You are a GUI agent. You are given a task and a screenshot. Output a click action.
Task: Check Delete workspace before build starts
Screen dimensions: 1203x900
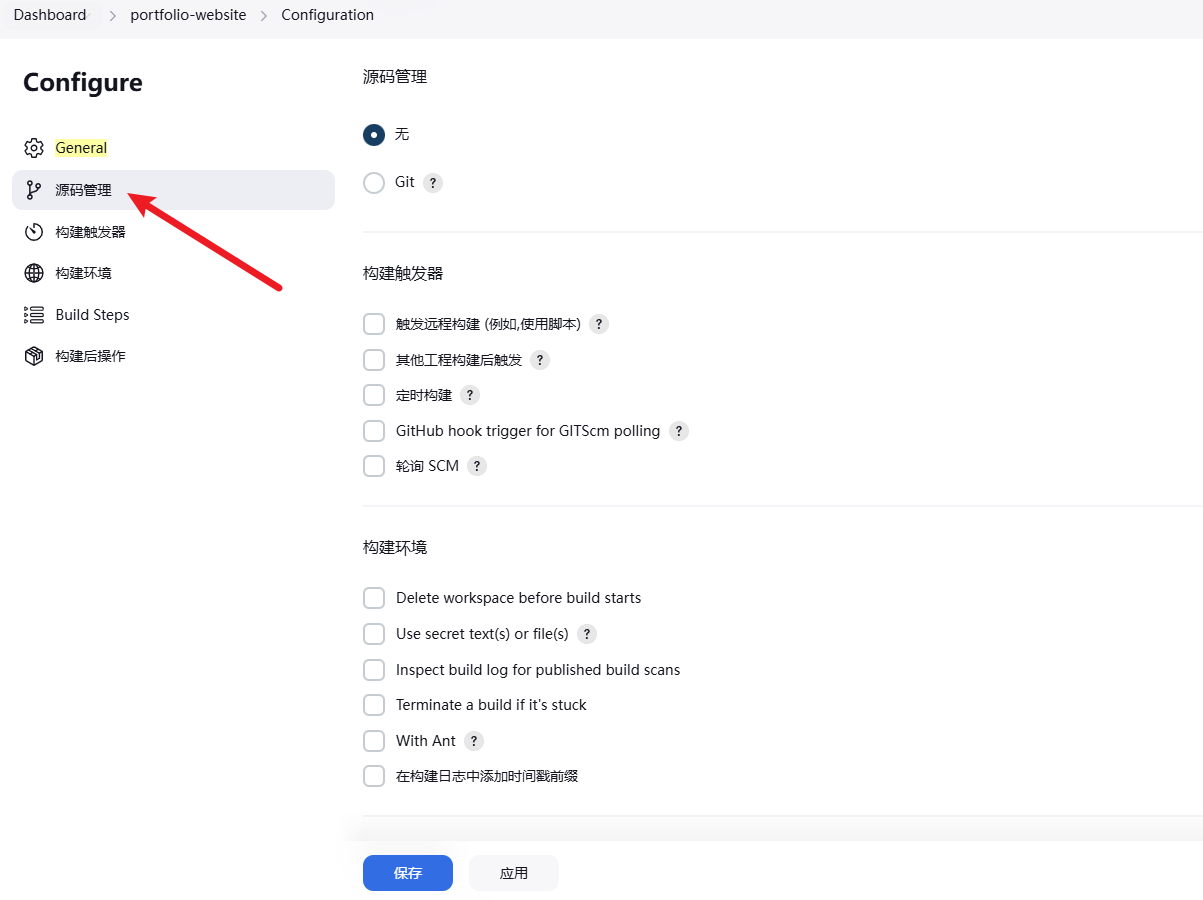pos(374,598)
